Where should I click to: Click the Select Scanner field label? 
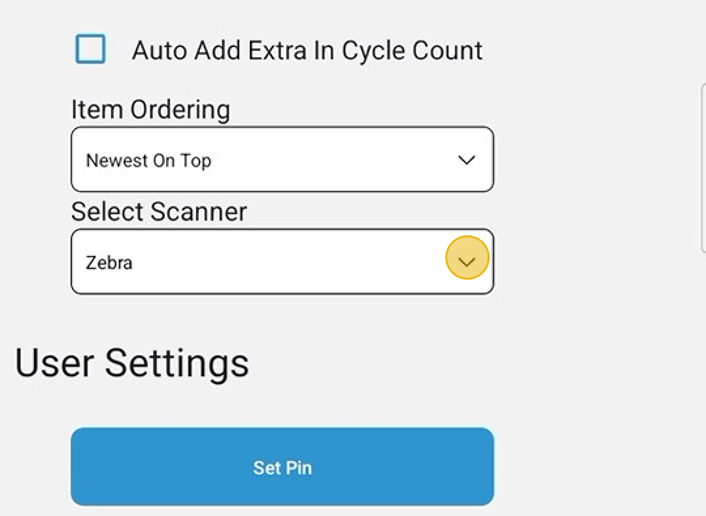pyautogui.click(x=159, y=211)
